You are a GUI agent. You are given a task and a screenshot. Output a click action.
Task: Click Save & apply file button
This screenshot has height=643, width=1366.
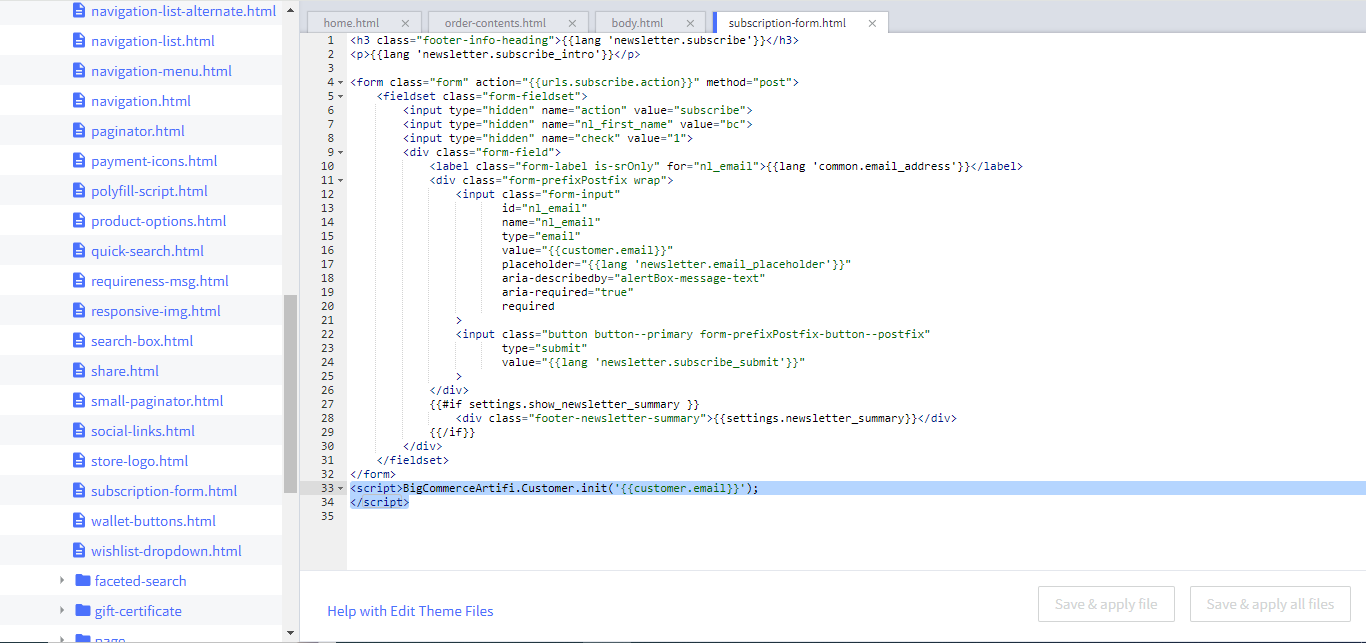(1106, 604)
